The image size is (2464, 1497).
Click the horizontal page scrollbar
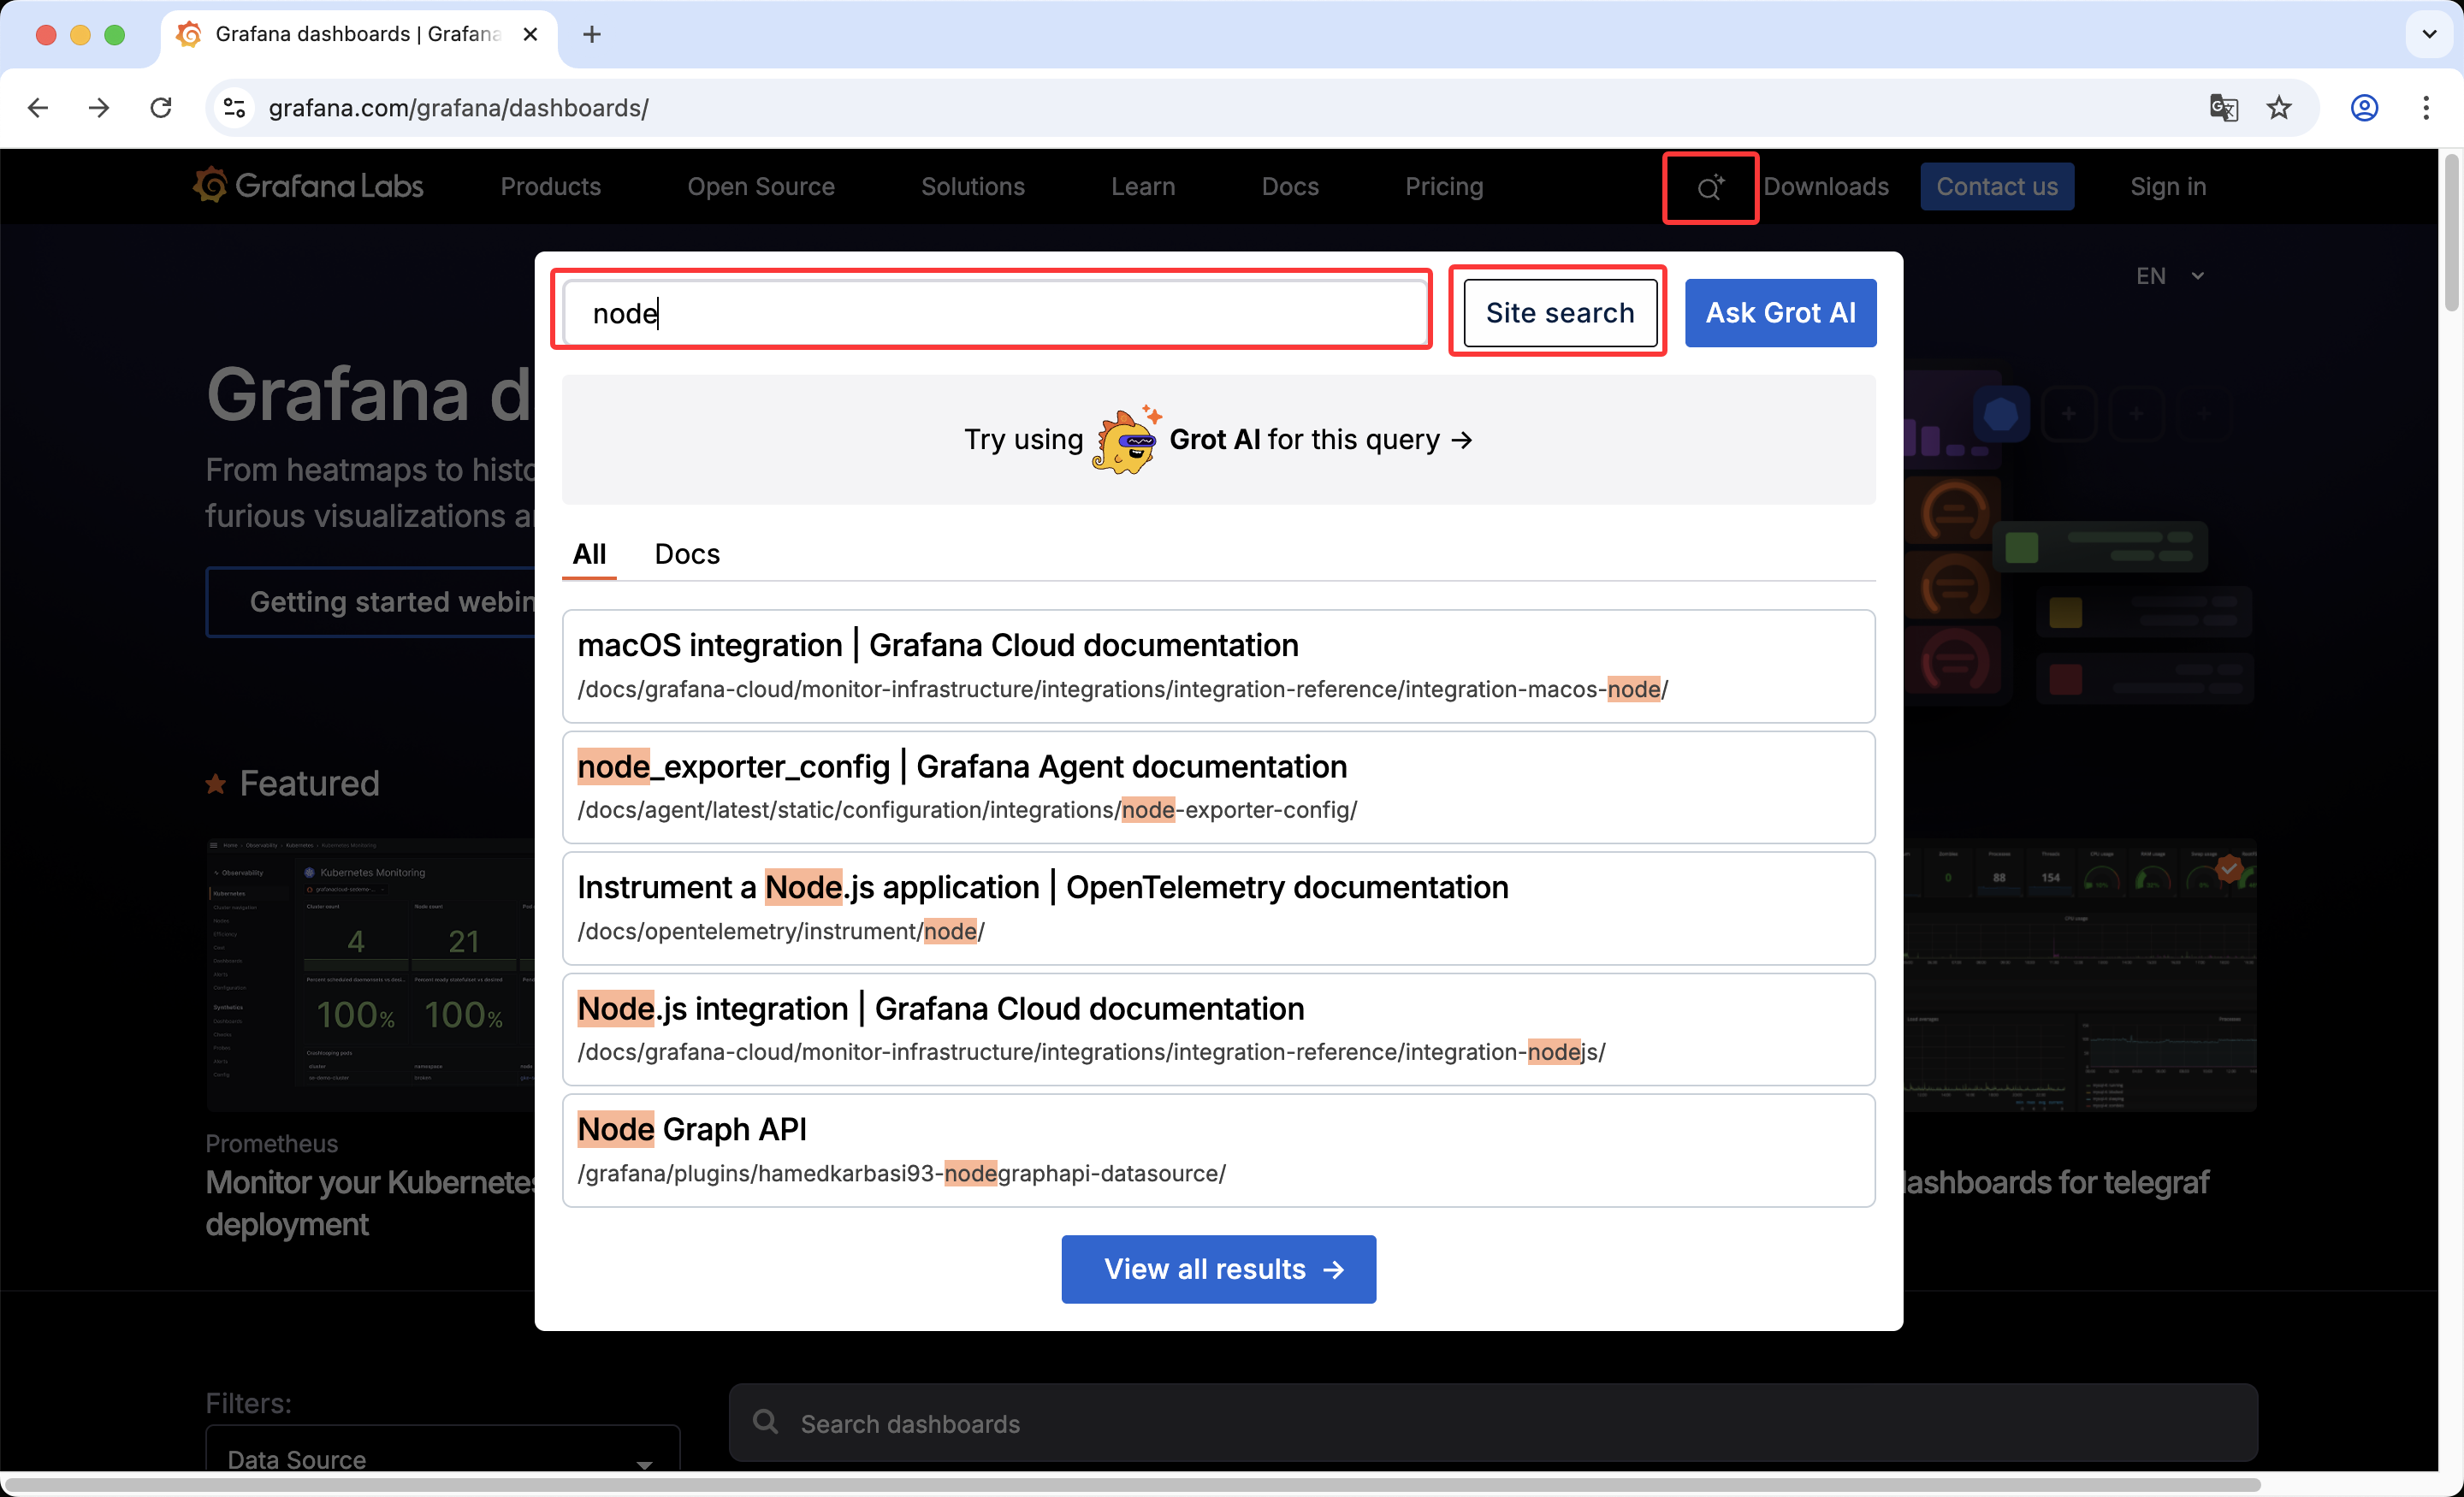click(1132, 1485)
